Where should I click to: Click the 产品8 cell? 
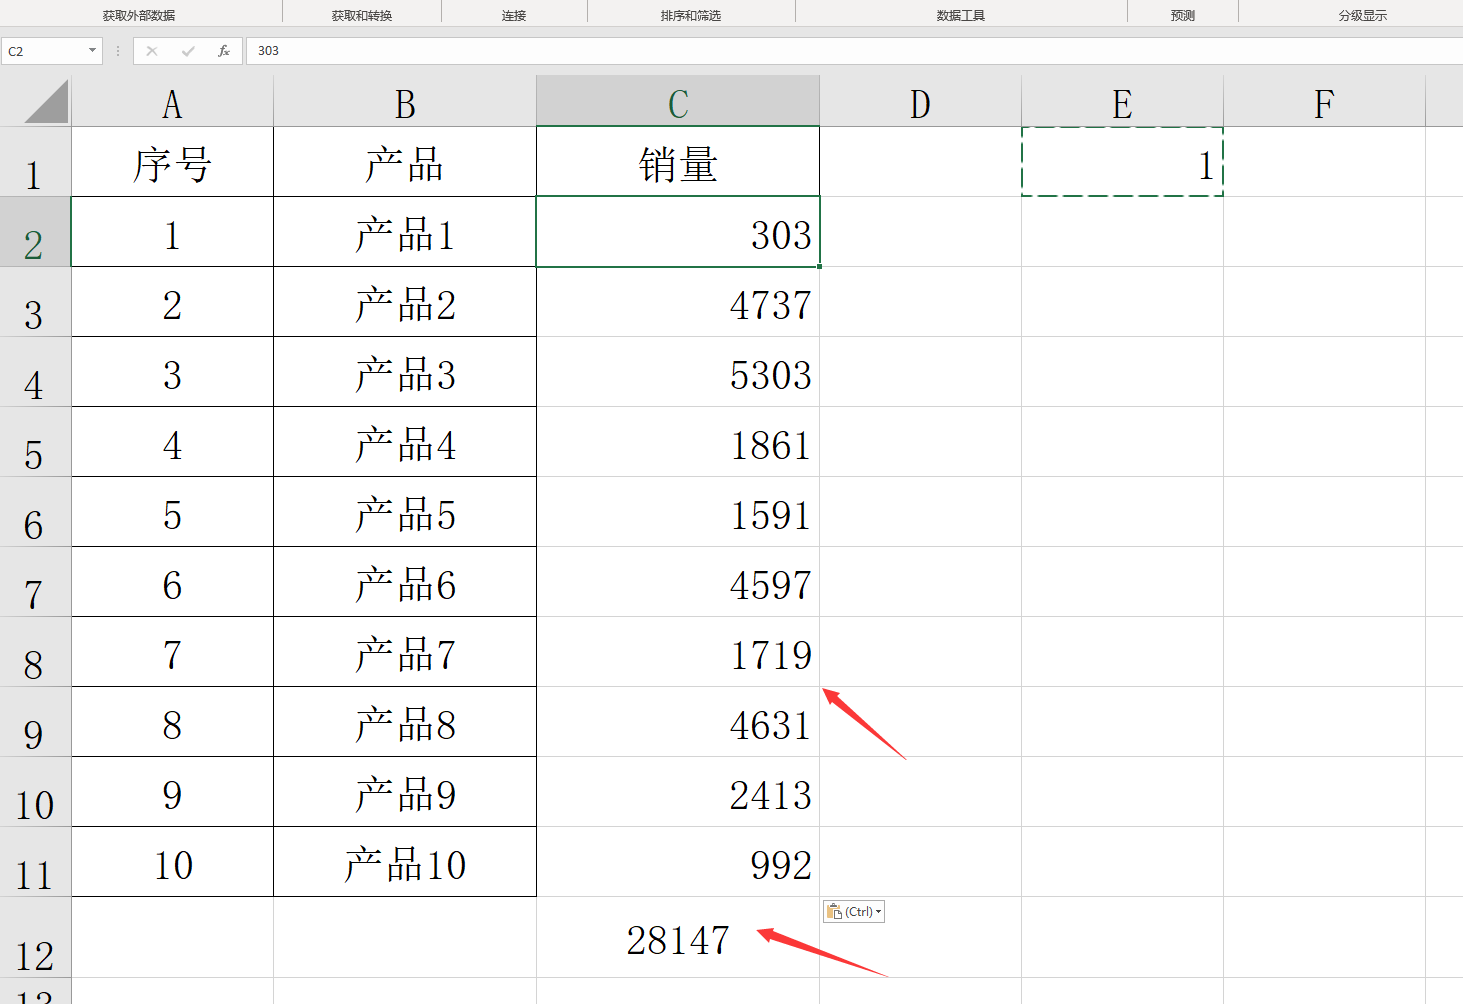coord(405,722)
